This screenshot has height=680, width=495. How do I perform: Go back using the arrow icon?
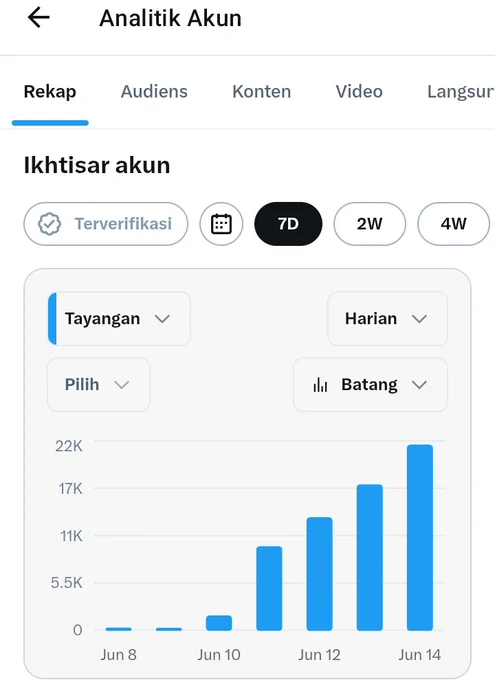[39, 18]
